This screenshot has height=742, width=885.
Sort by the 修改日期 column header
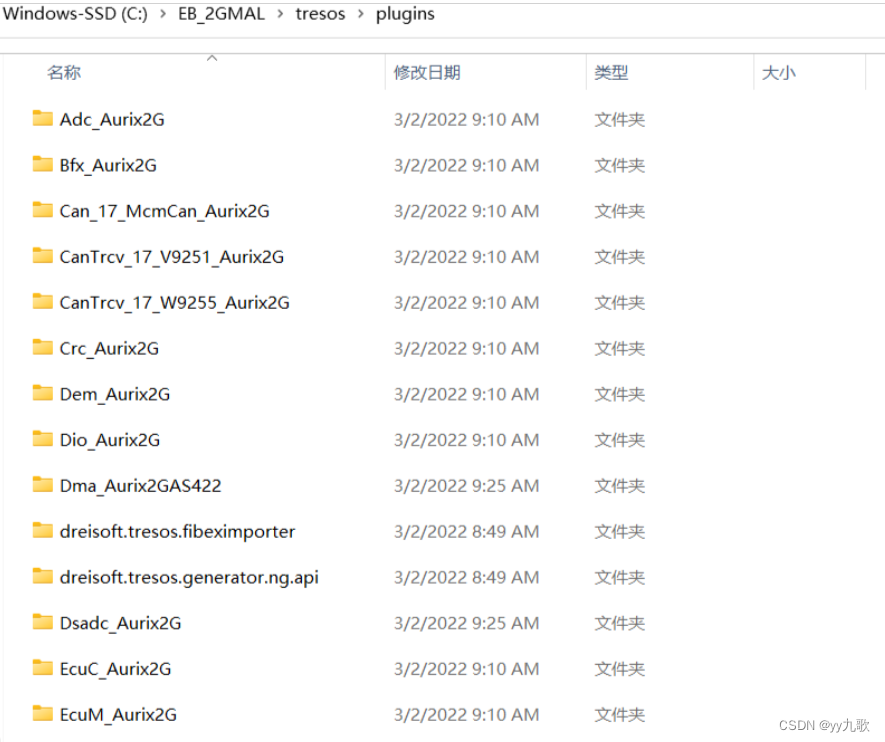pyautogui.click(x=427, y=72)
